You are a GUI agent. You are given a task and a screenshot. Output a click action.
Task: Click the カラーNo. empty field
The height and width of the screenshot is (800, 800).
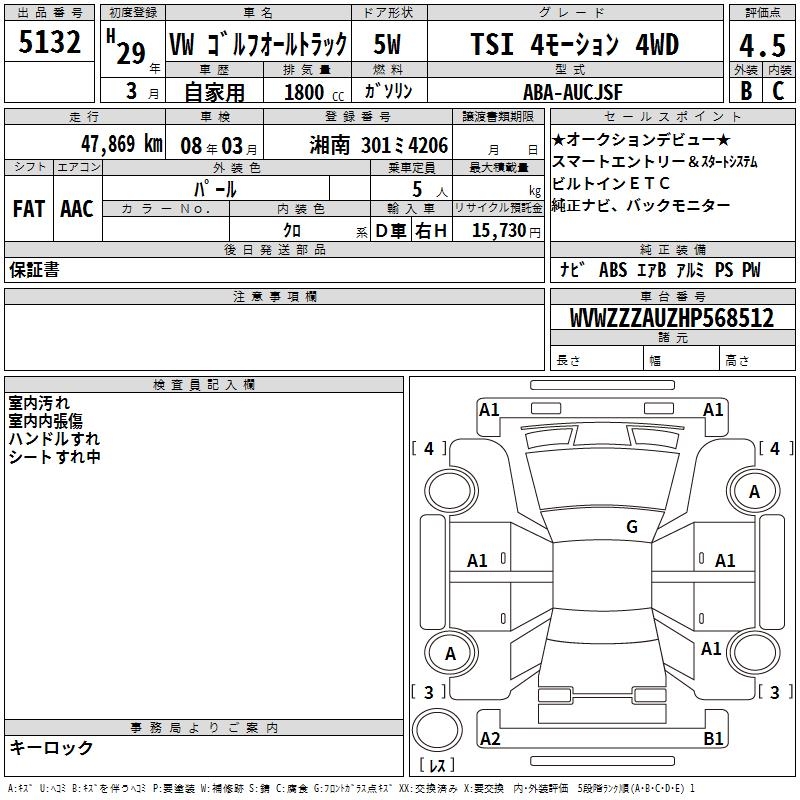166,229
